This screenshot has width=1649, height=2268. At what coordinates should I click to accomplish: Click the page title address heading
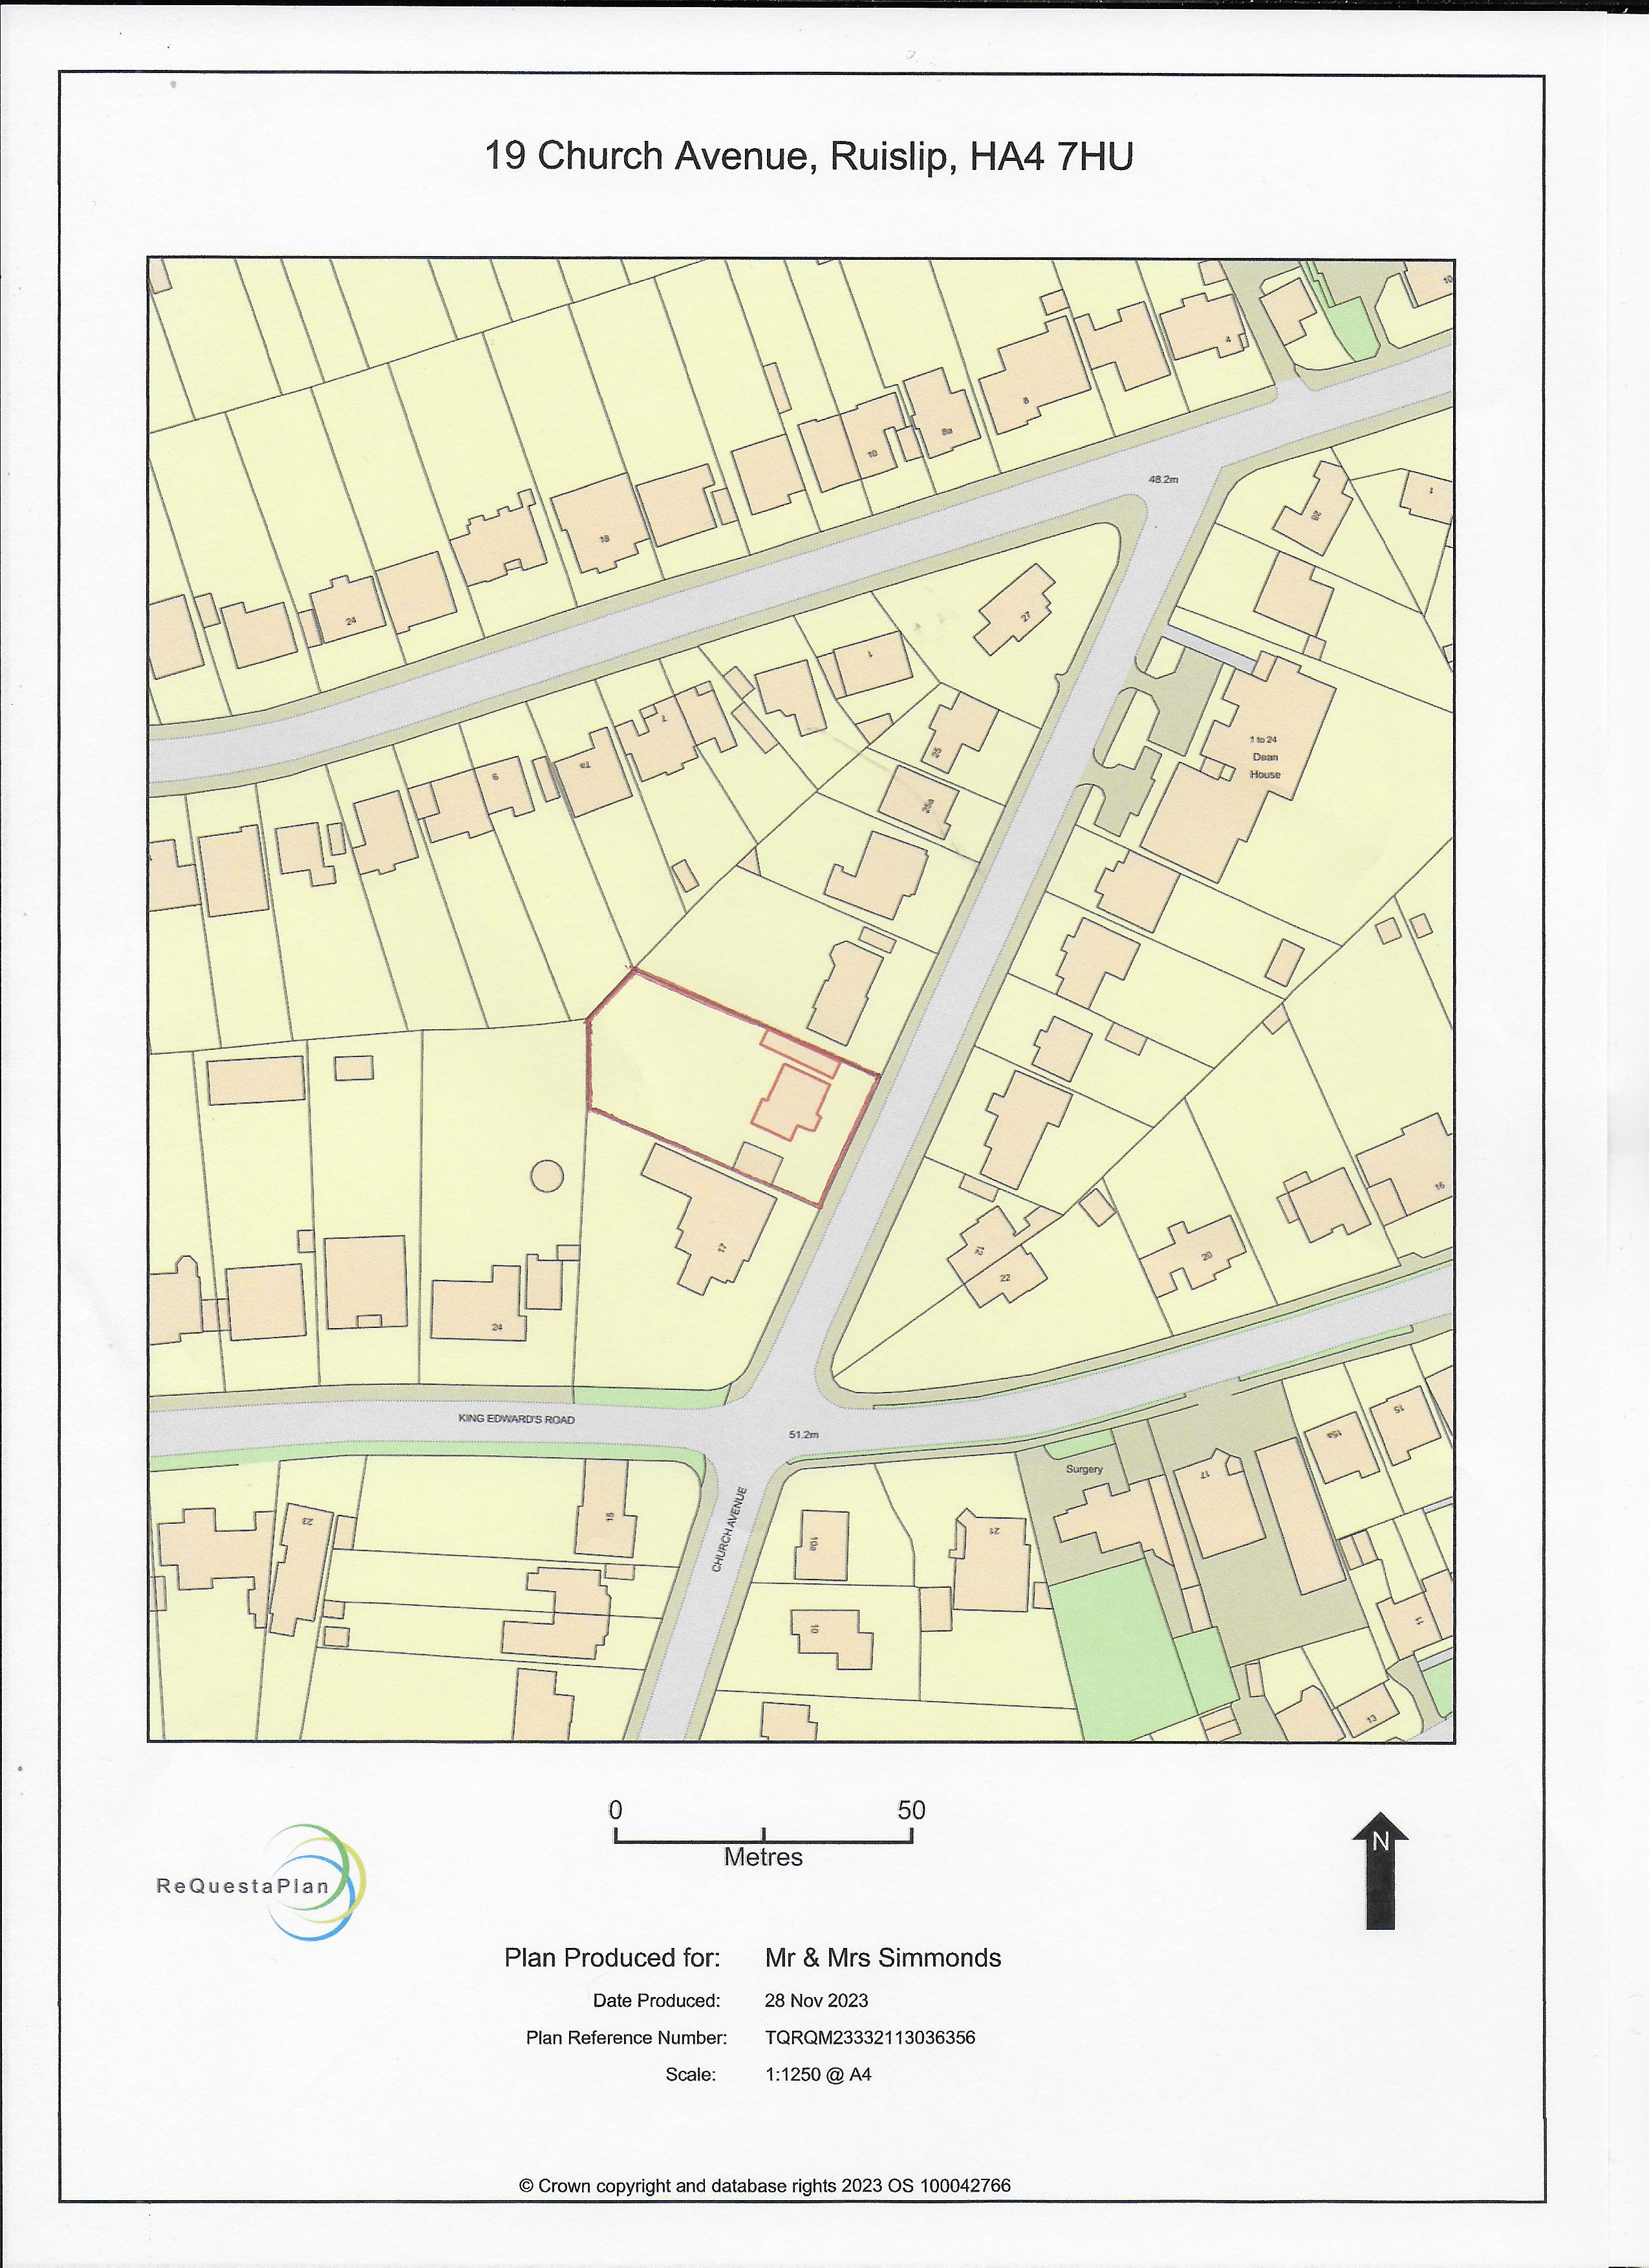click(x=808, y=157)
